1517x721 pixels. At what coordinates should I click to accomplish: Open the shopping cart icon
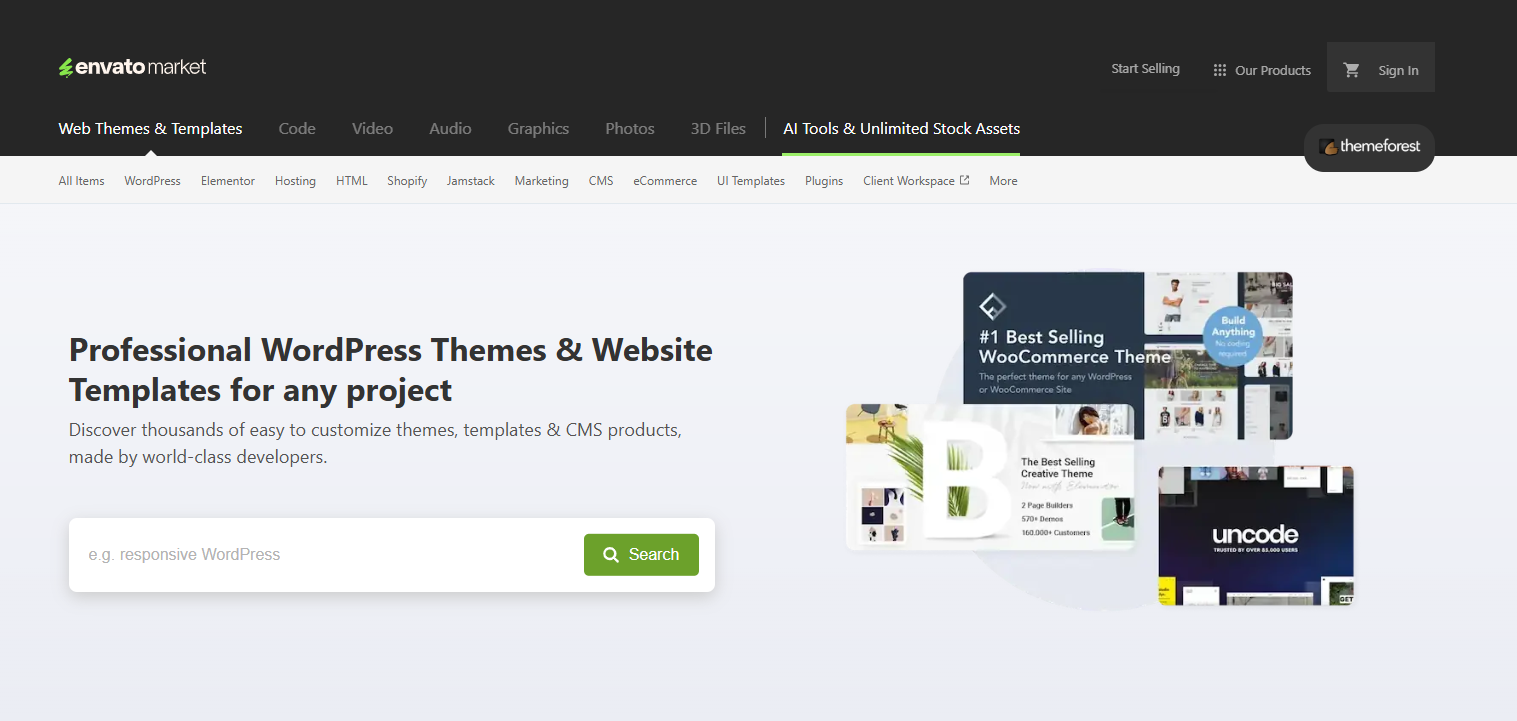1352,70
